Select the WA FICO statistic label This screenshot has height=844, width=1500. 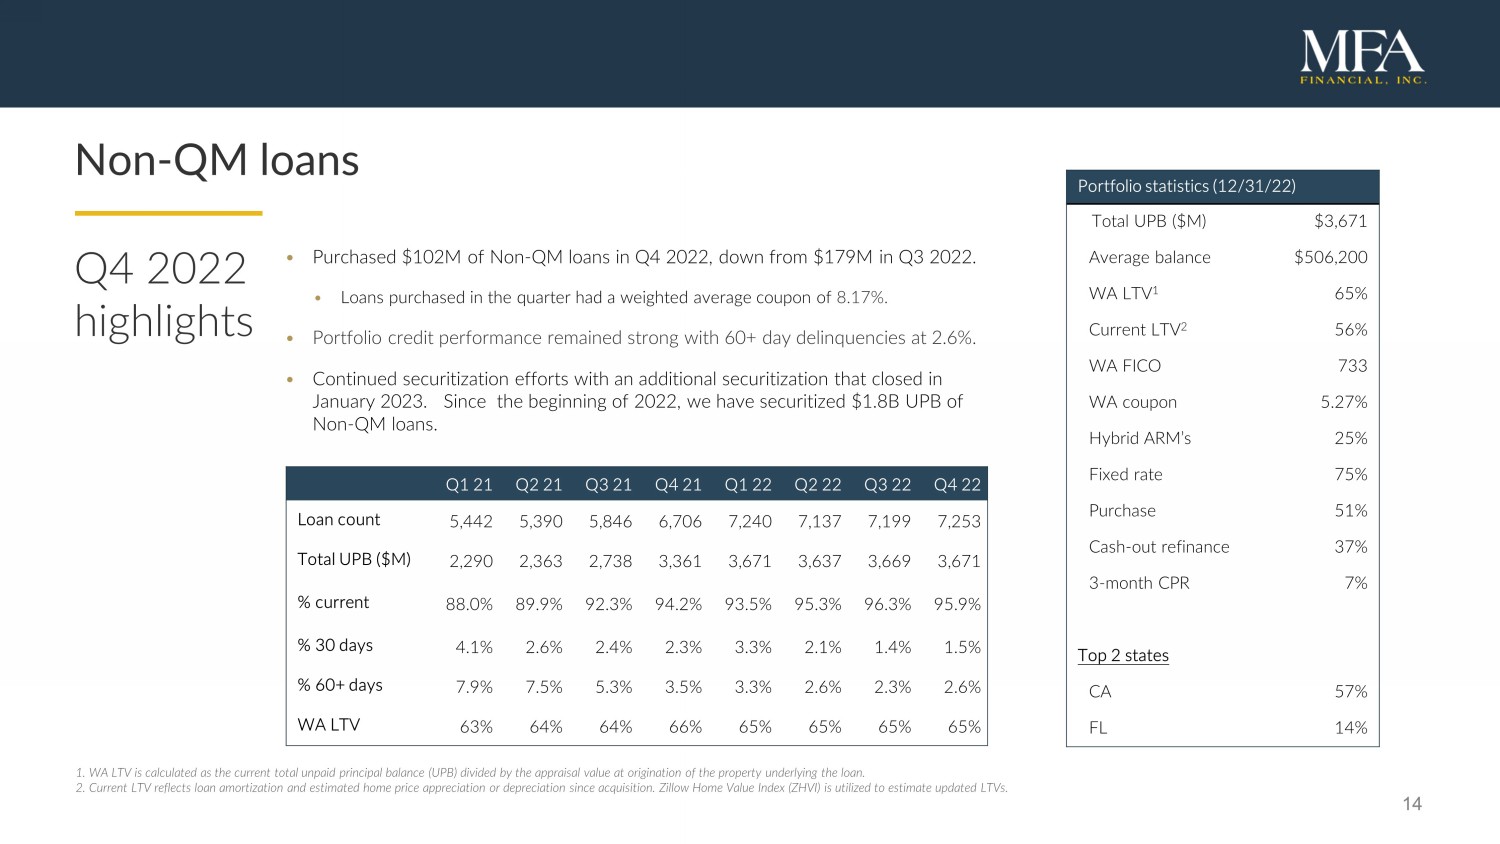click(x=1125, y=366)
